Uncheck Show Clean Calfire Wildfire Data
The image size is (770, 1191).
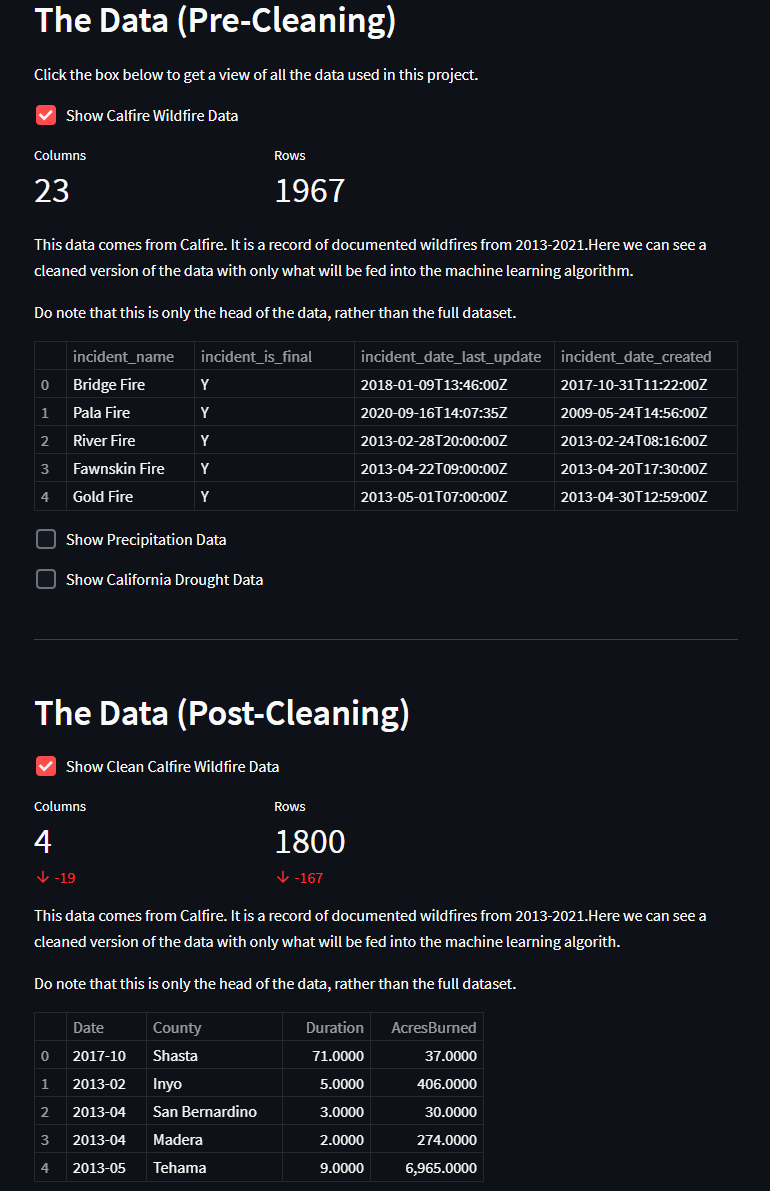(x=46, y=767)
